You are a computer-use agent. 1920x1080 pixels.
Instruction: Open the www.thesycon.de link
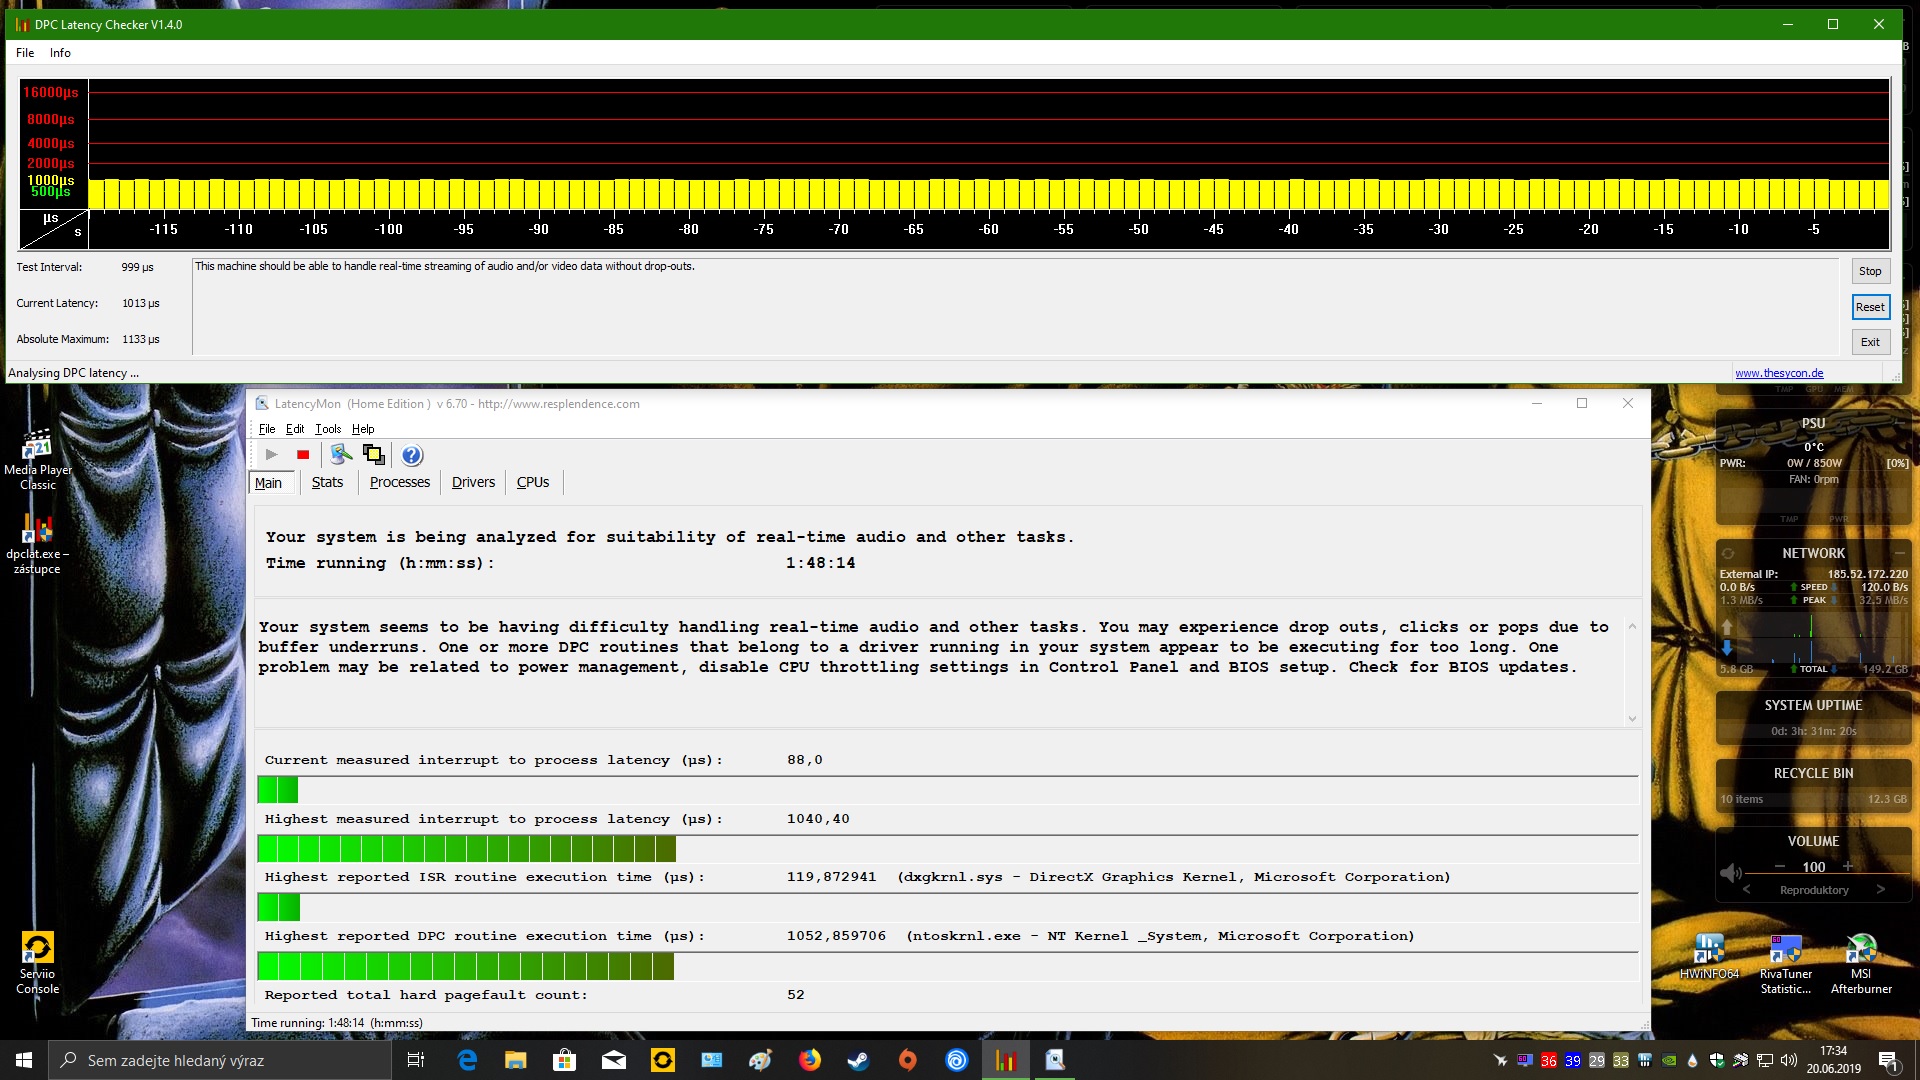1778,373
